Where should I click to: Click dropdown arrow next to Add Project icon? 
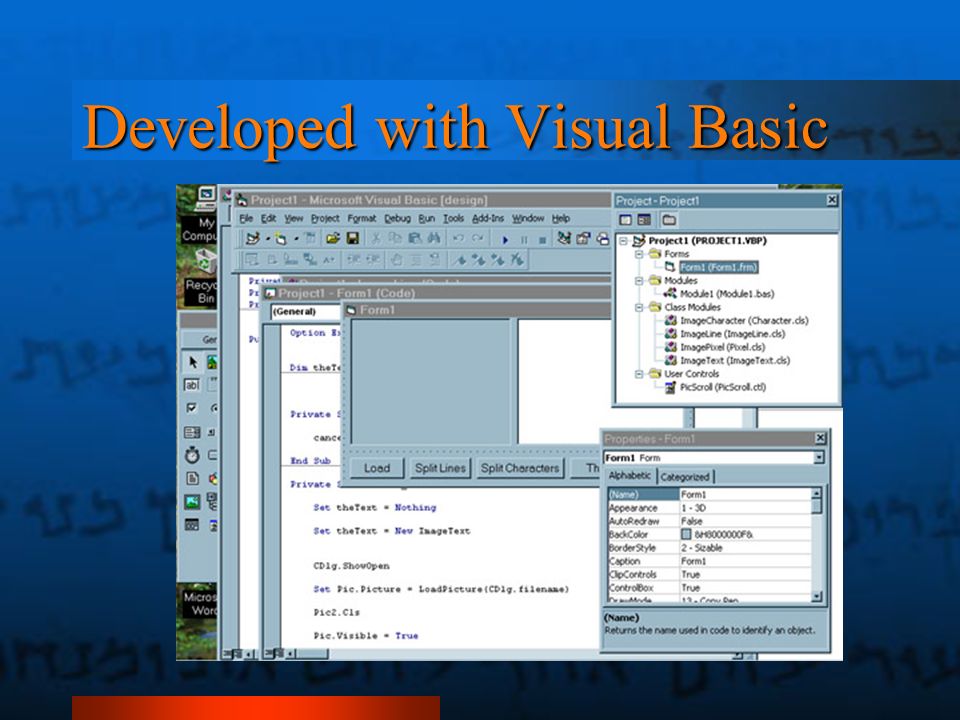click(268, 239)
